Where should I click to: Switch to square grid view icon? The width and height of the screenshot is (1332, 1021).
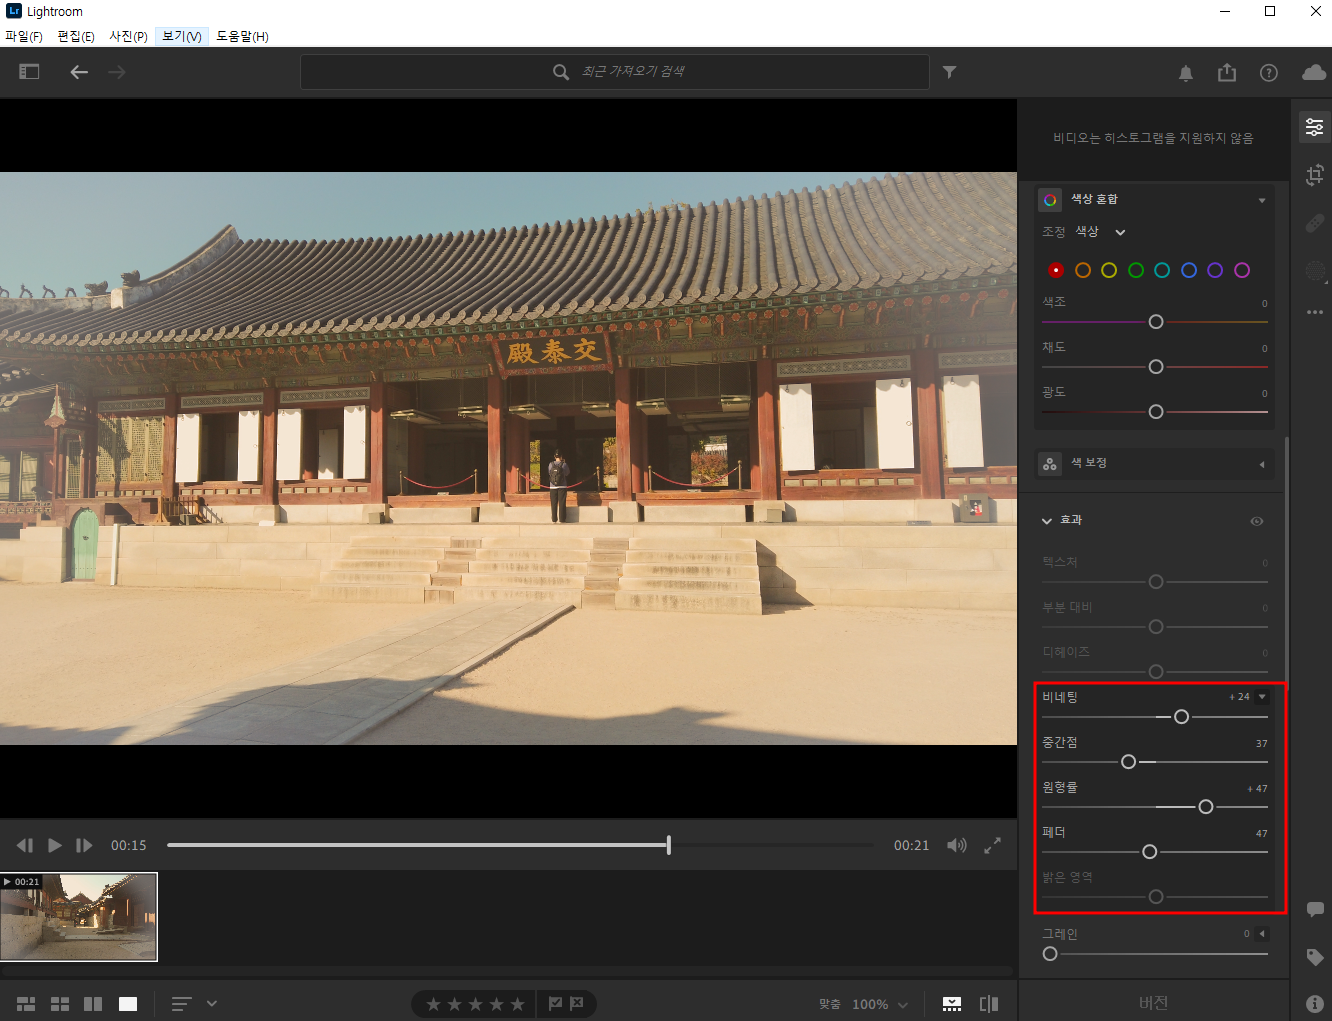(60, 1004)
